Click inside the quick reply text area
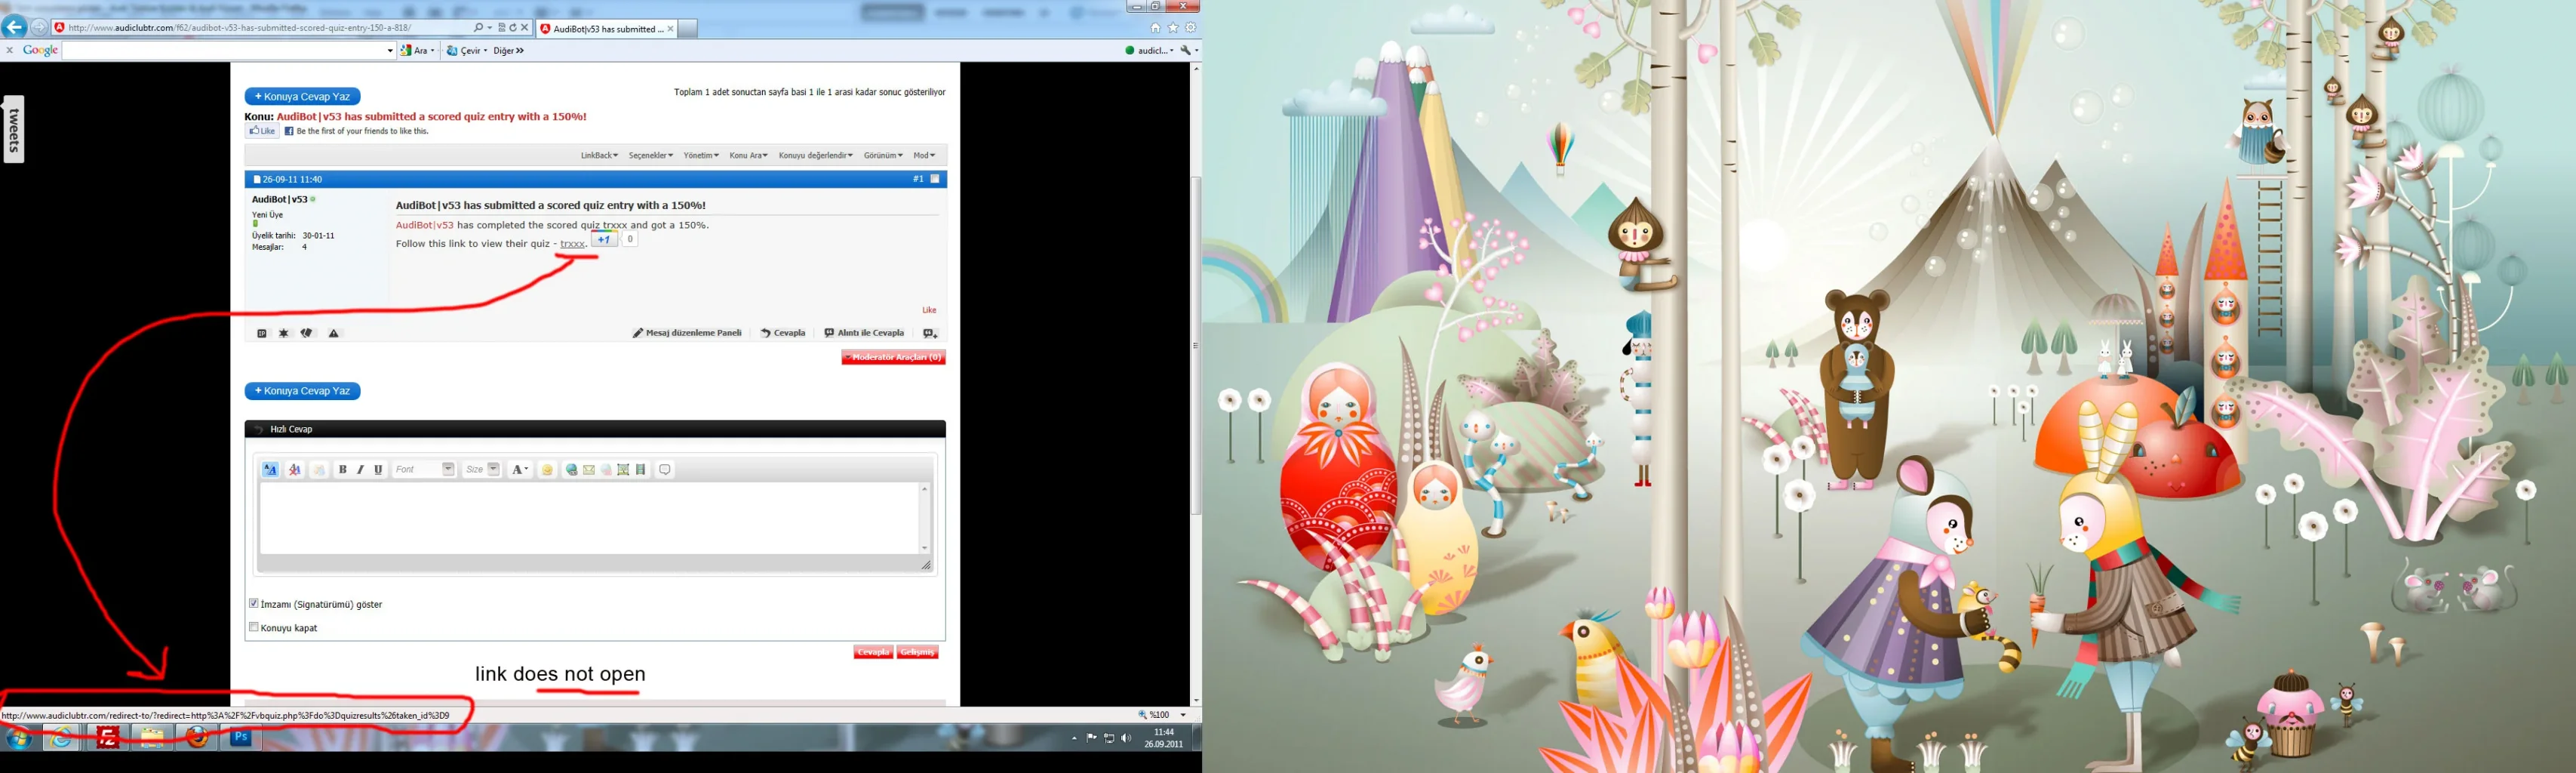 point(590,518)
